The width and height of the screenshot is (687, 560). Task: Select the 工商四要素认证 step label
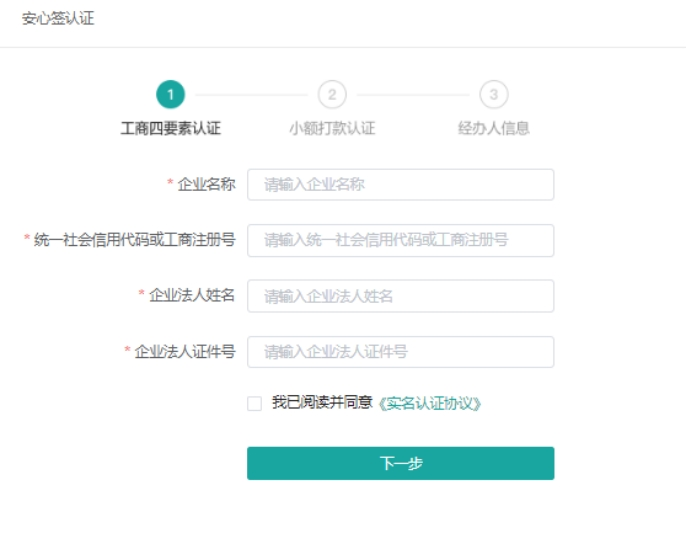(170, 128)
